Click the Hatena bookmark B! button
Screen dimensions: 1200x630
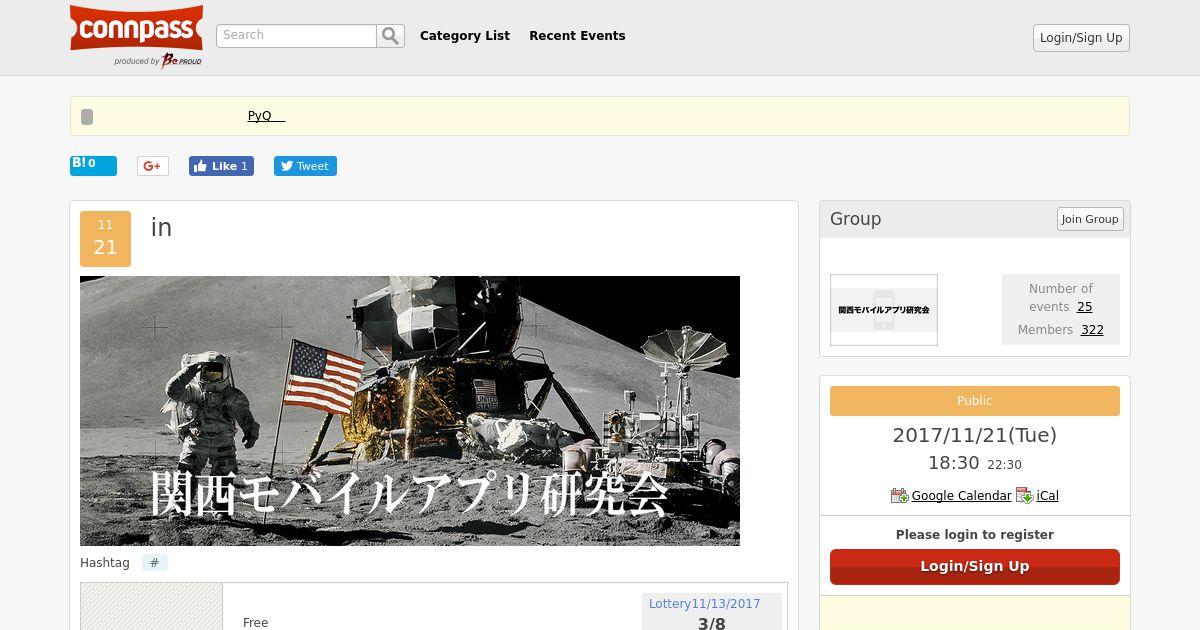coord(93,165)
